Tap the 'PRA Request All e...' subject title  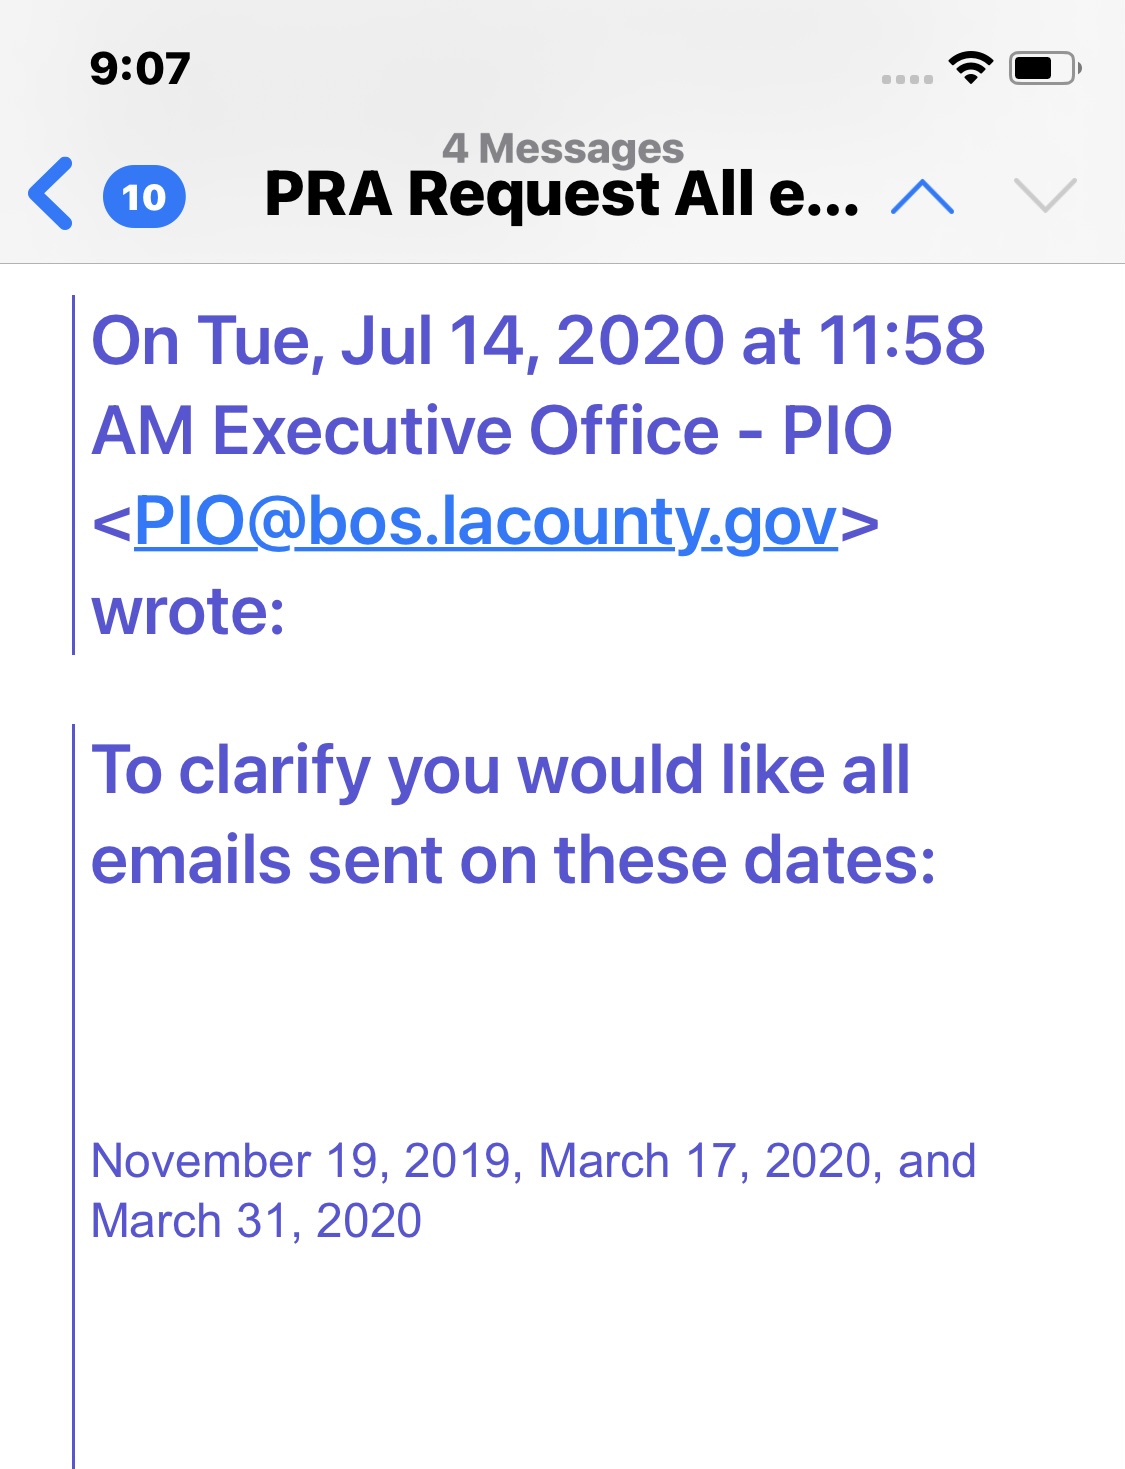561,194
